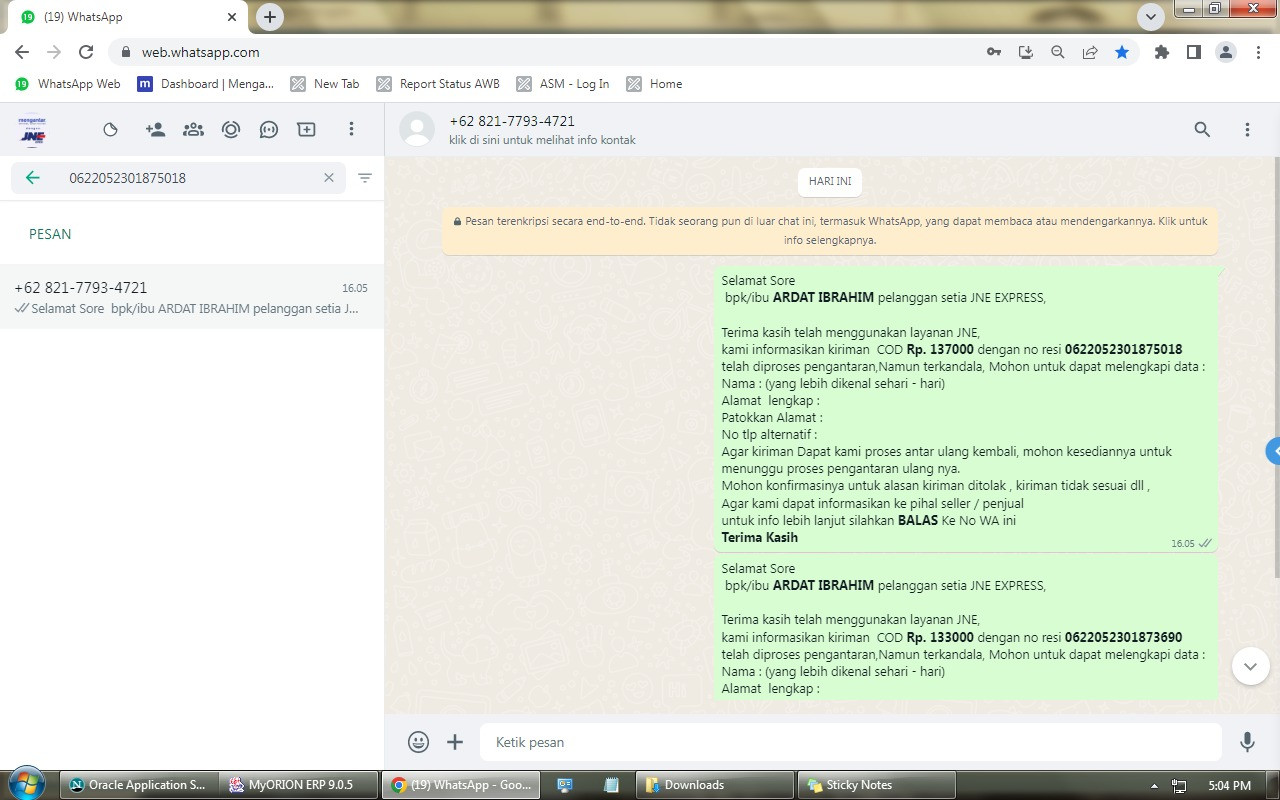Open the Channels circular icon
This screenshot has width=1280, height=800.
click(231, 129)
